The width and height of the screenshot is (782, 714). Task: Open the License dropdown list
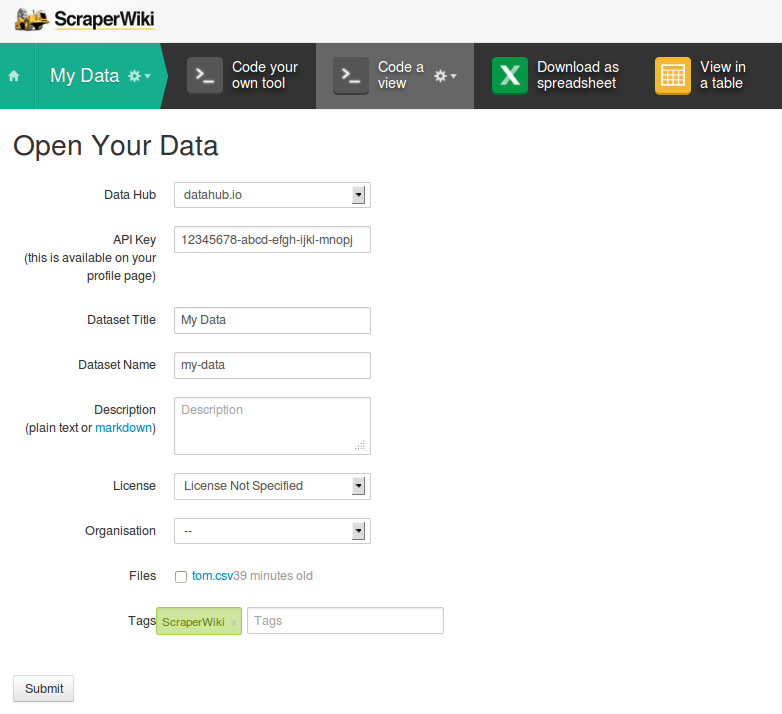click(272, 486)
